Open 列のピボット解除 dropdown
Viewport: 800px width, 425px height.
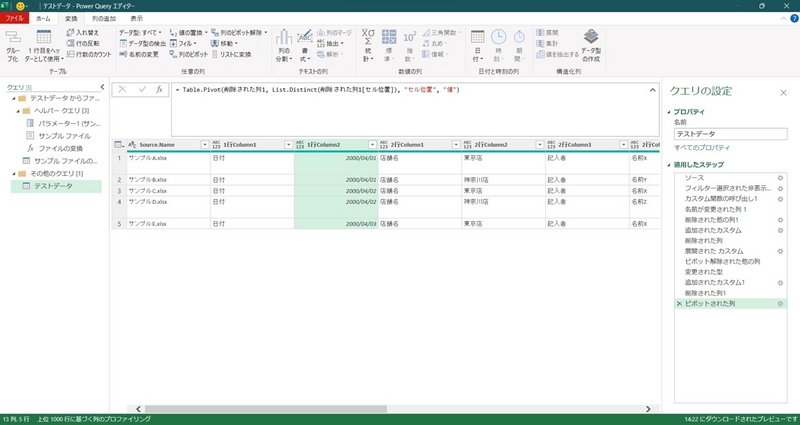click(239, 33)
